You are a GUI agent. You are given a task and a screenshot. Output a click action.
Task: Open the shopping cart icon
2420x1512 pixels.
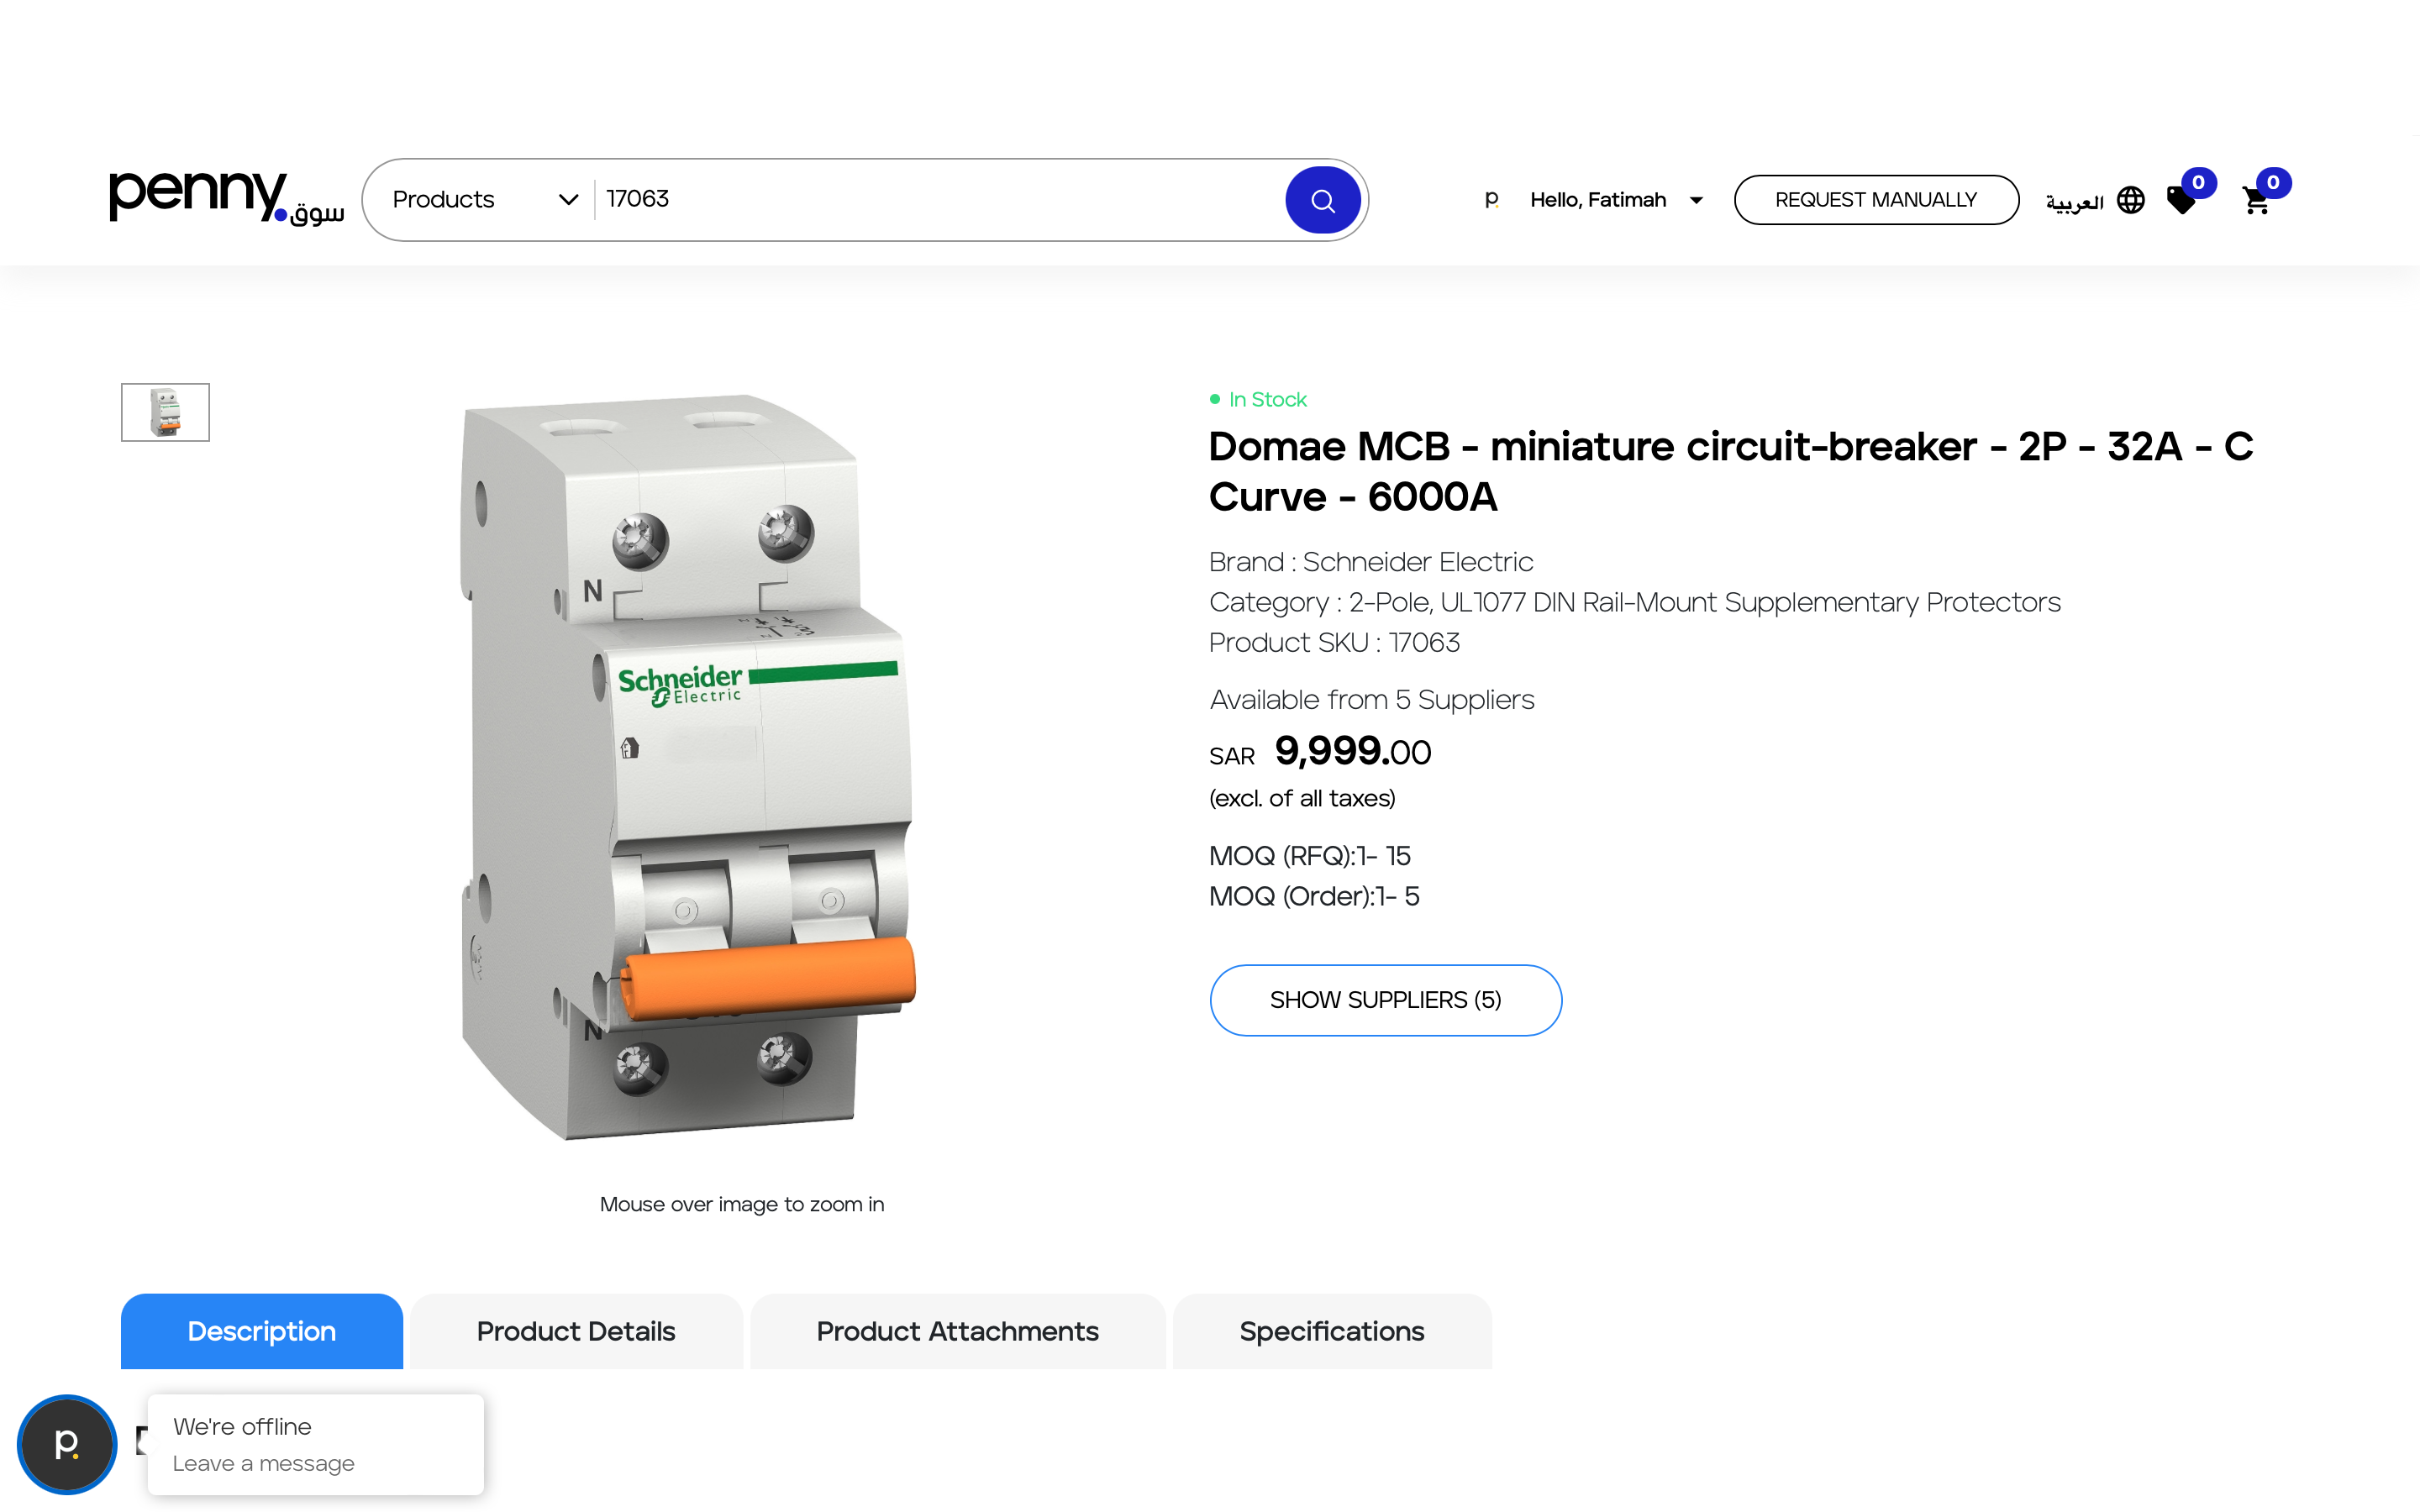pos(2256,201)
